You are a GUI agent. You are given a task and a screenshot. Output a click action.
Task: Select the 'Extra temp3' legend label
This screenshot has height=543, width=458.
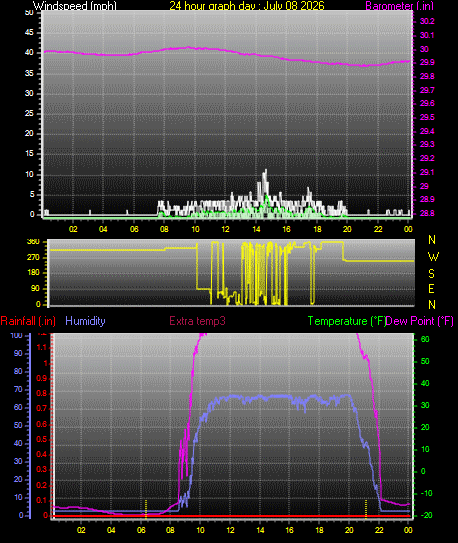click(197, 321)
